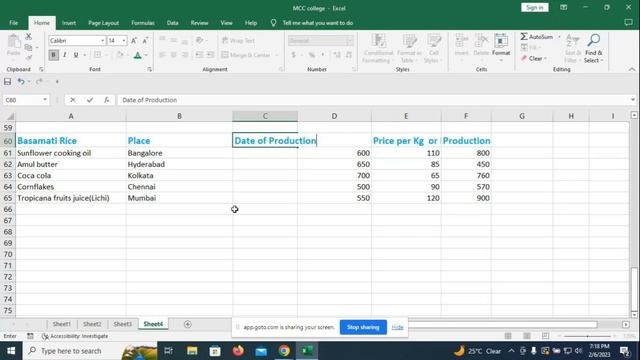Viewport: 640px width, 360px height.
Task: Click the Cut scissors icon
Action: click(29, 37)
